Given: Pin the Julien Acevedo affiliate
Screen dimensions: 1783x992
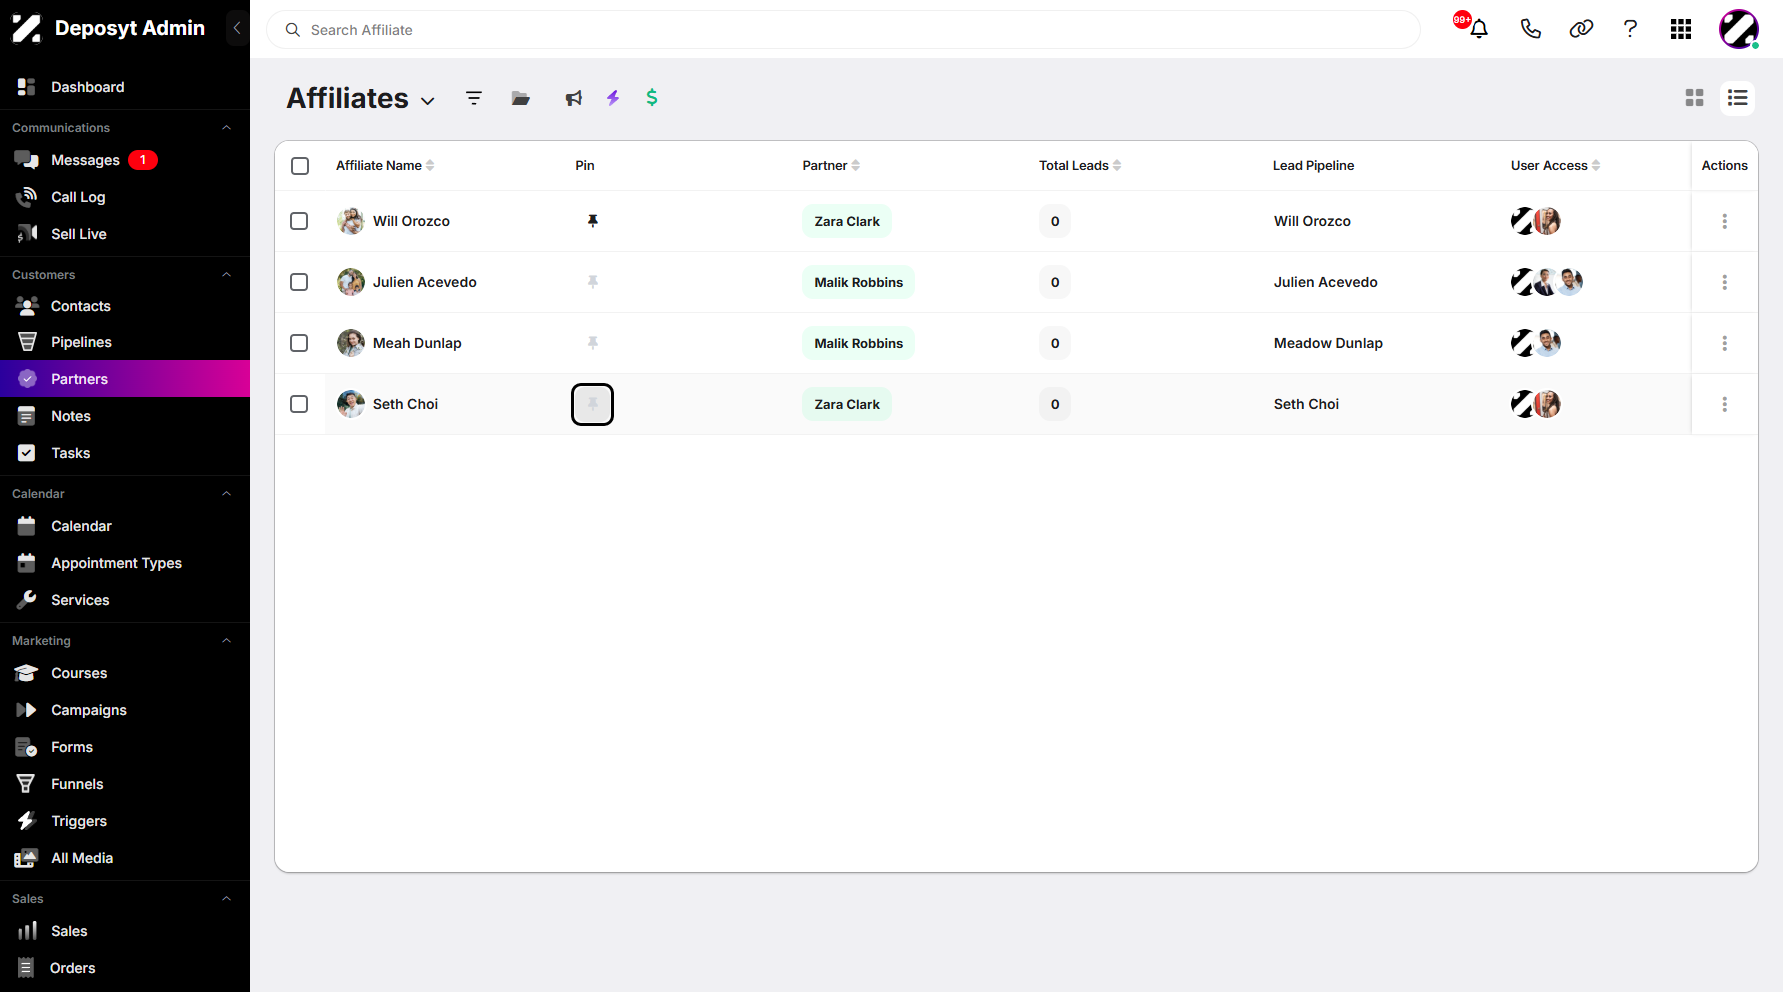Looking at the screenshot, I should pyautogui.click(x=592, y=282).
